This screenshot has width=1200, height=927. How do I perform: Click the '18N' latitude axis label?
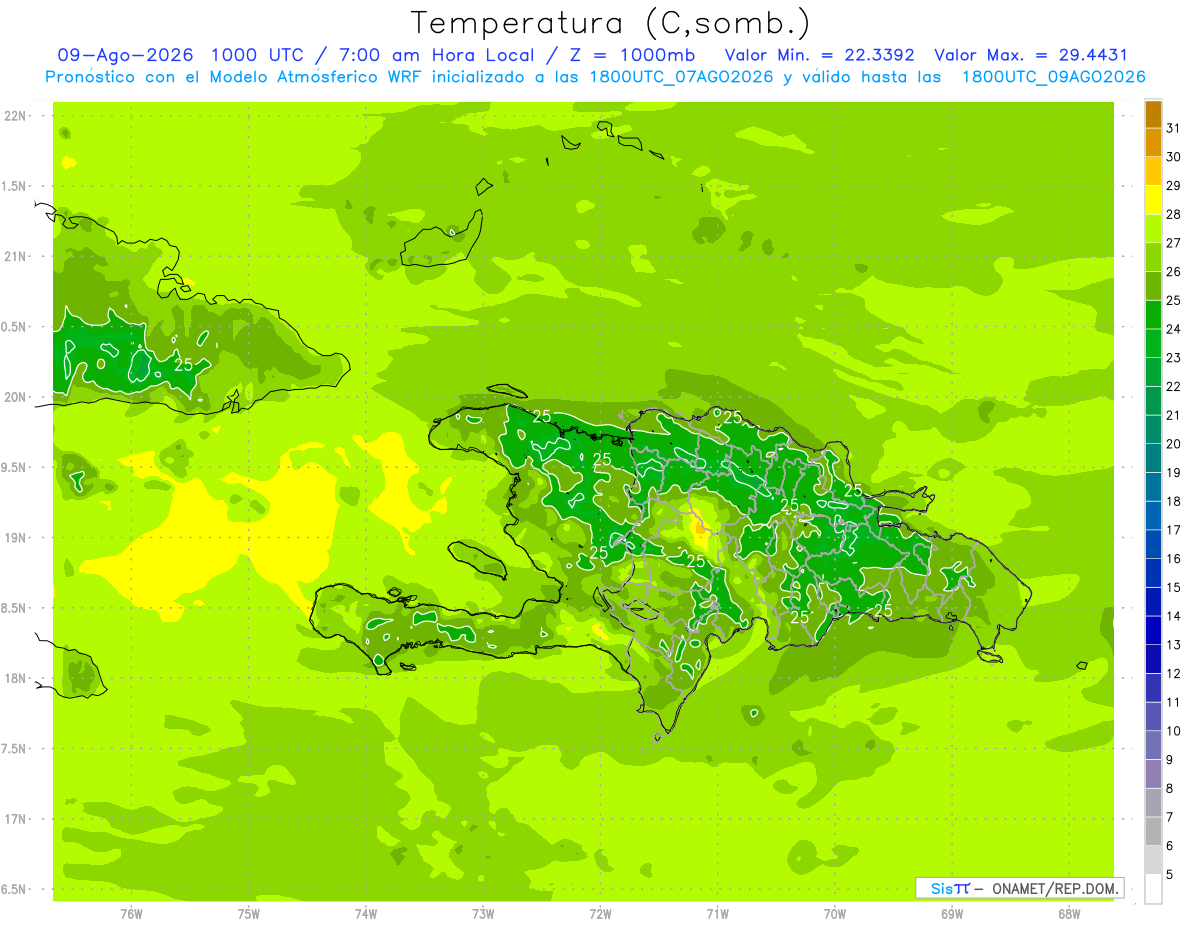click(15, 678)
